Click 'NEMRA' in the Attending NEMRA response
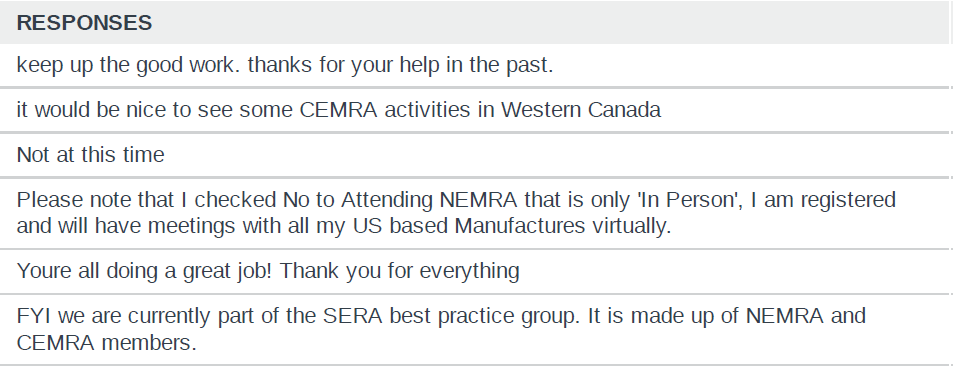This screenshot has width=953, height=366. [x=478, y=200]
